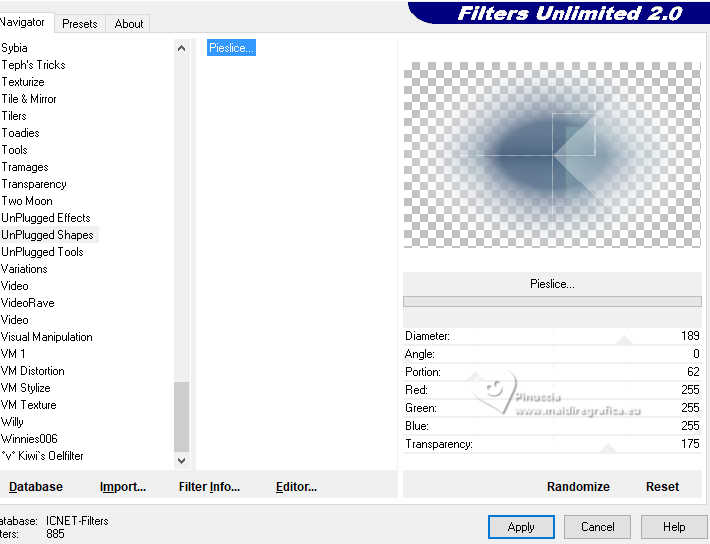710x544 pixels.
Task: Select Two Moon category
Action: point(27,201)
